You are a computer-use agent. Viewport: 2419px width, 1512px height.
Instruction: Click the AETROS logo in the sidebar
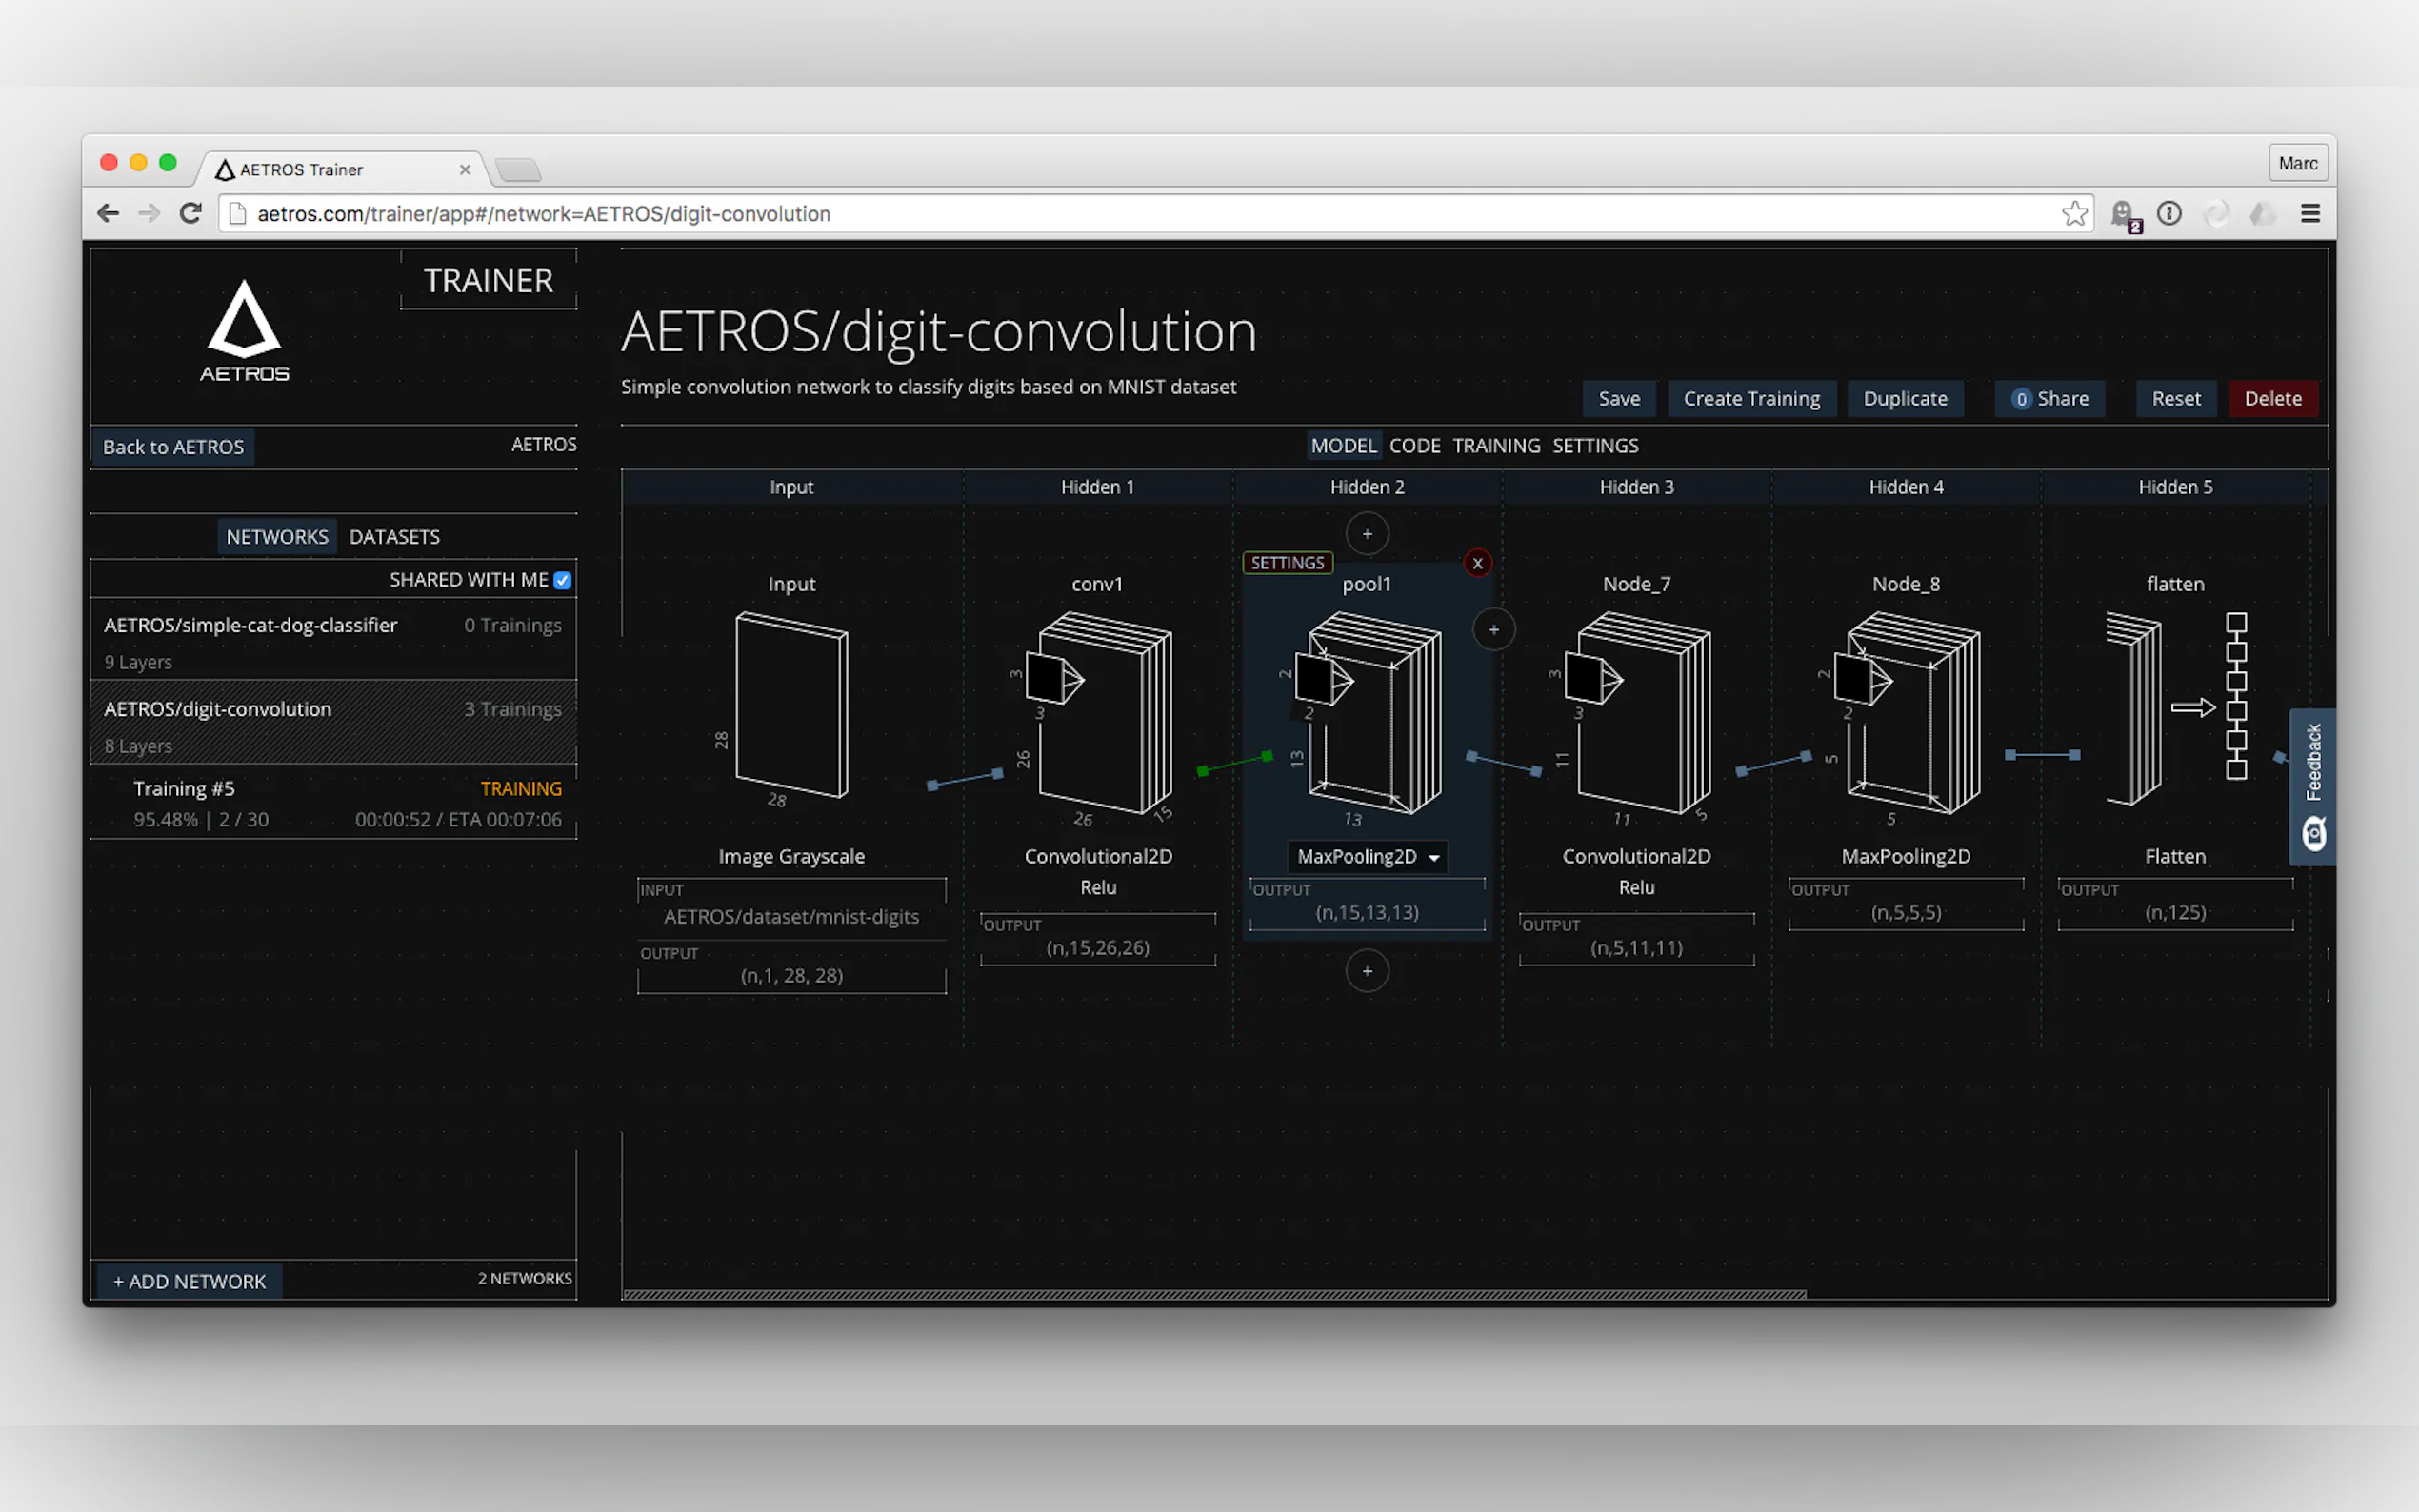coord(244,331)
